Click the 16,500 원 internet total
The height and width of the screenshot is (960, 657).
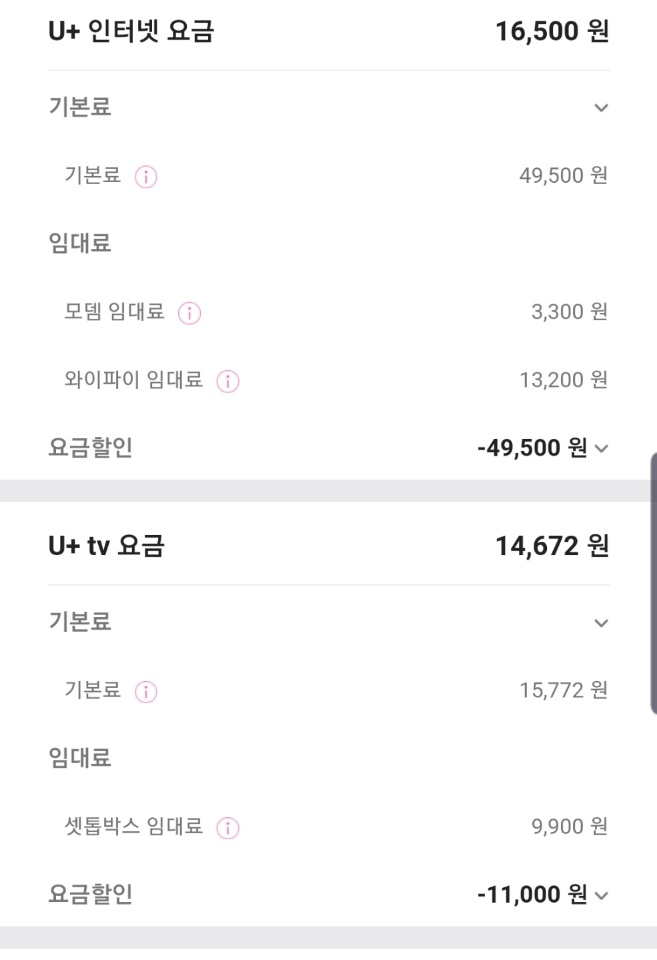pos(552,34)
